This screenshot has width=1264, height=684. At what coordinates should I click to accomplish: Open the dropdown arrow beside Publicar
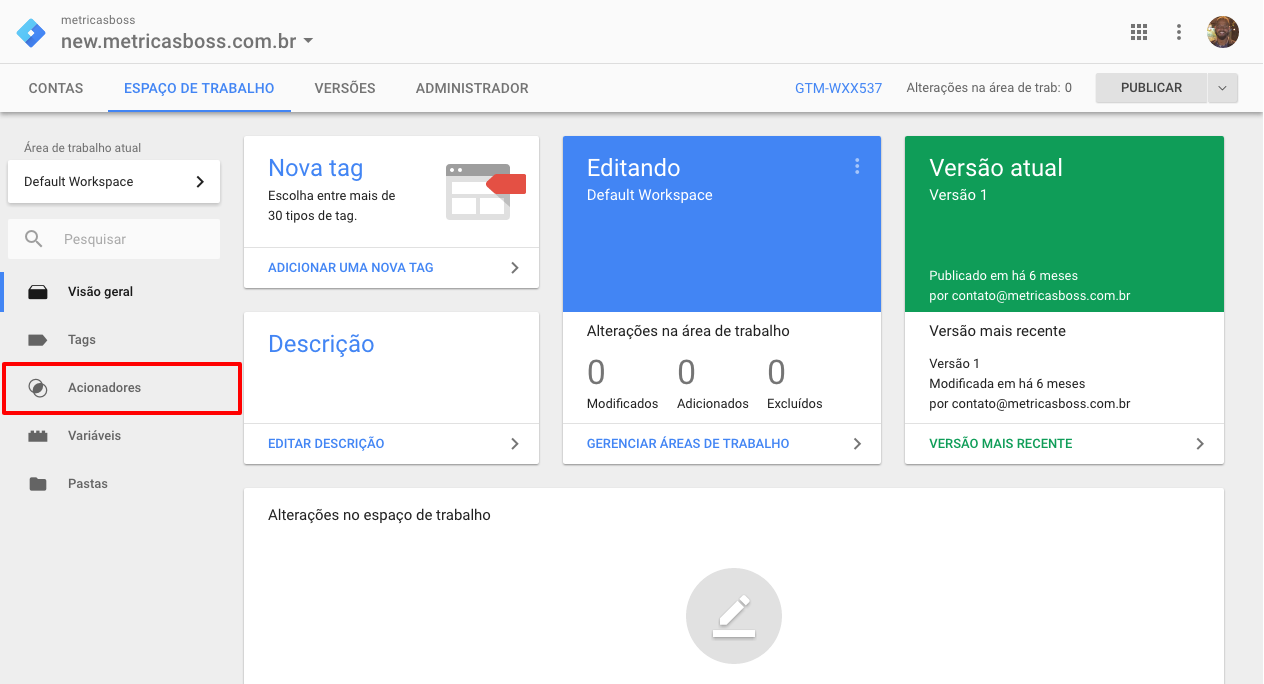click(1222, 88)
